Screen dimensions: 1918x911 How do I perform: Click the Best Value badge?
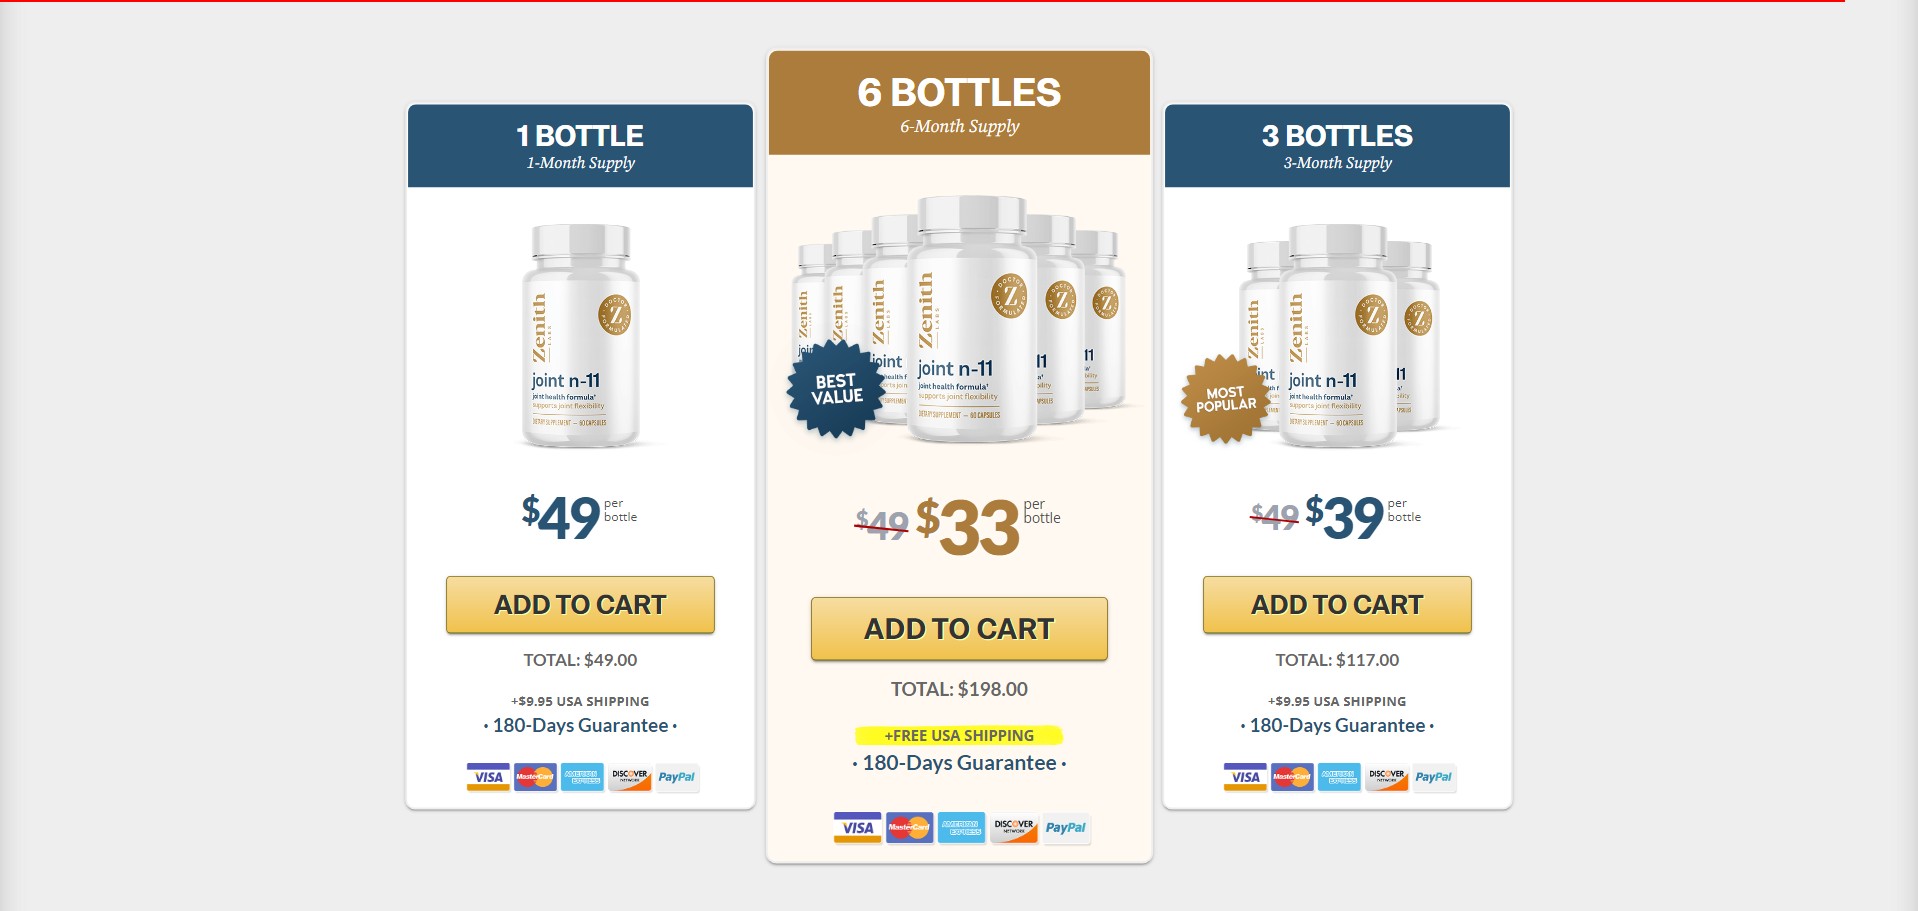(836, 389)
